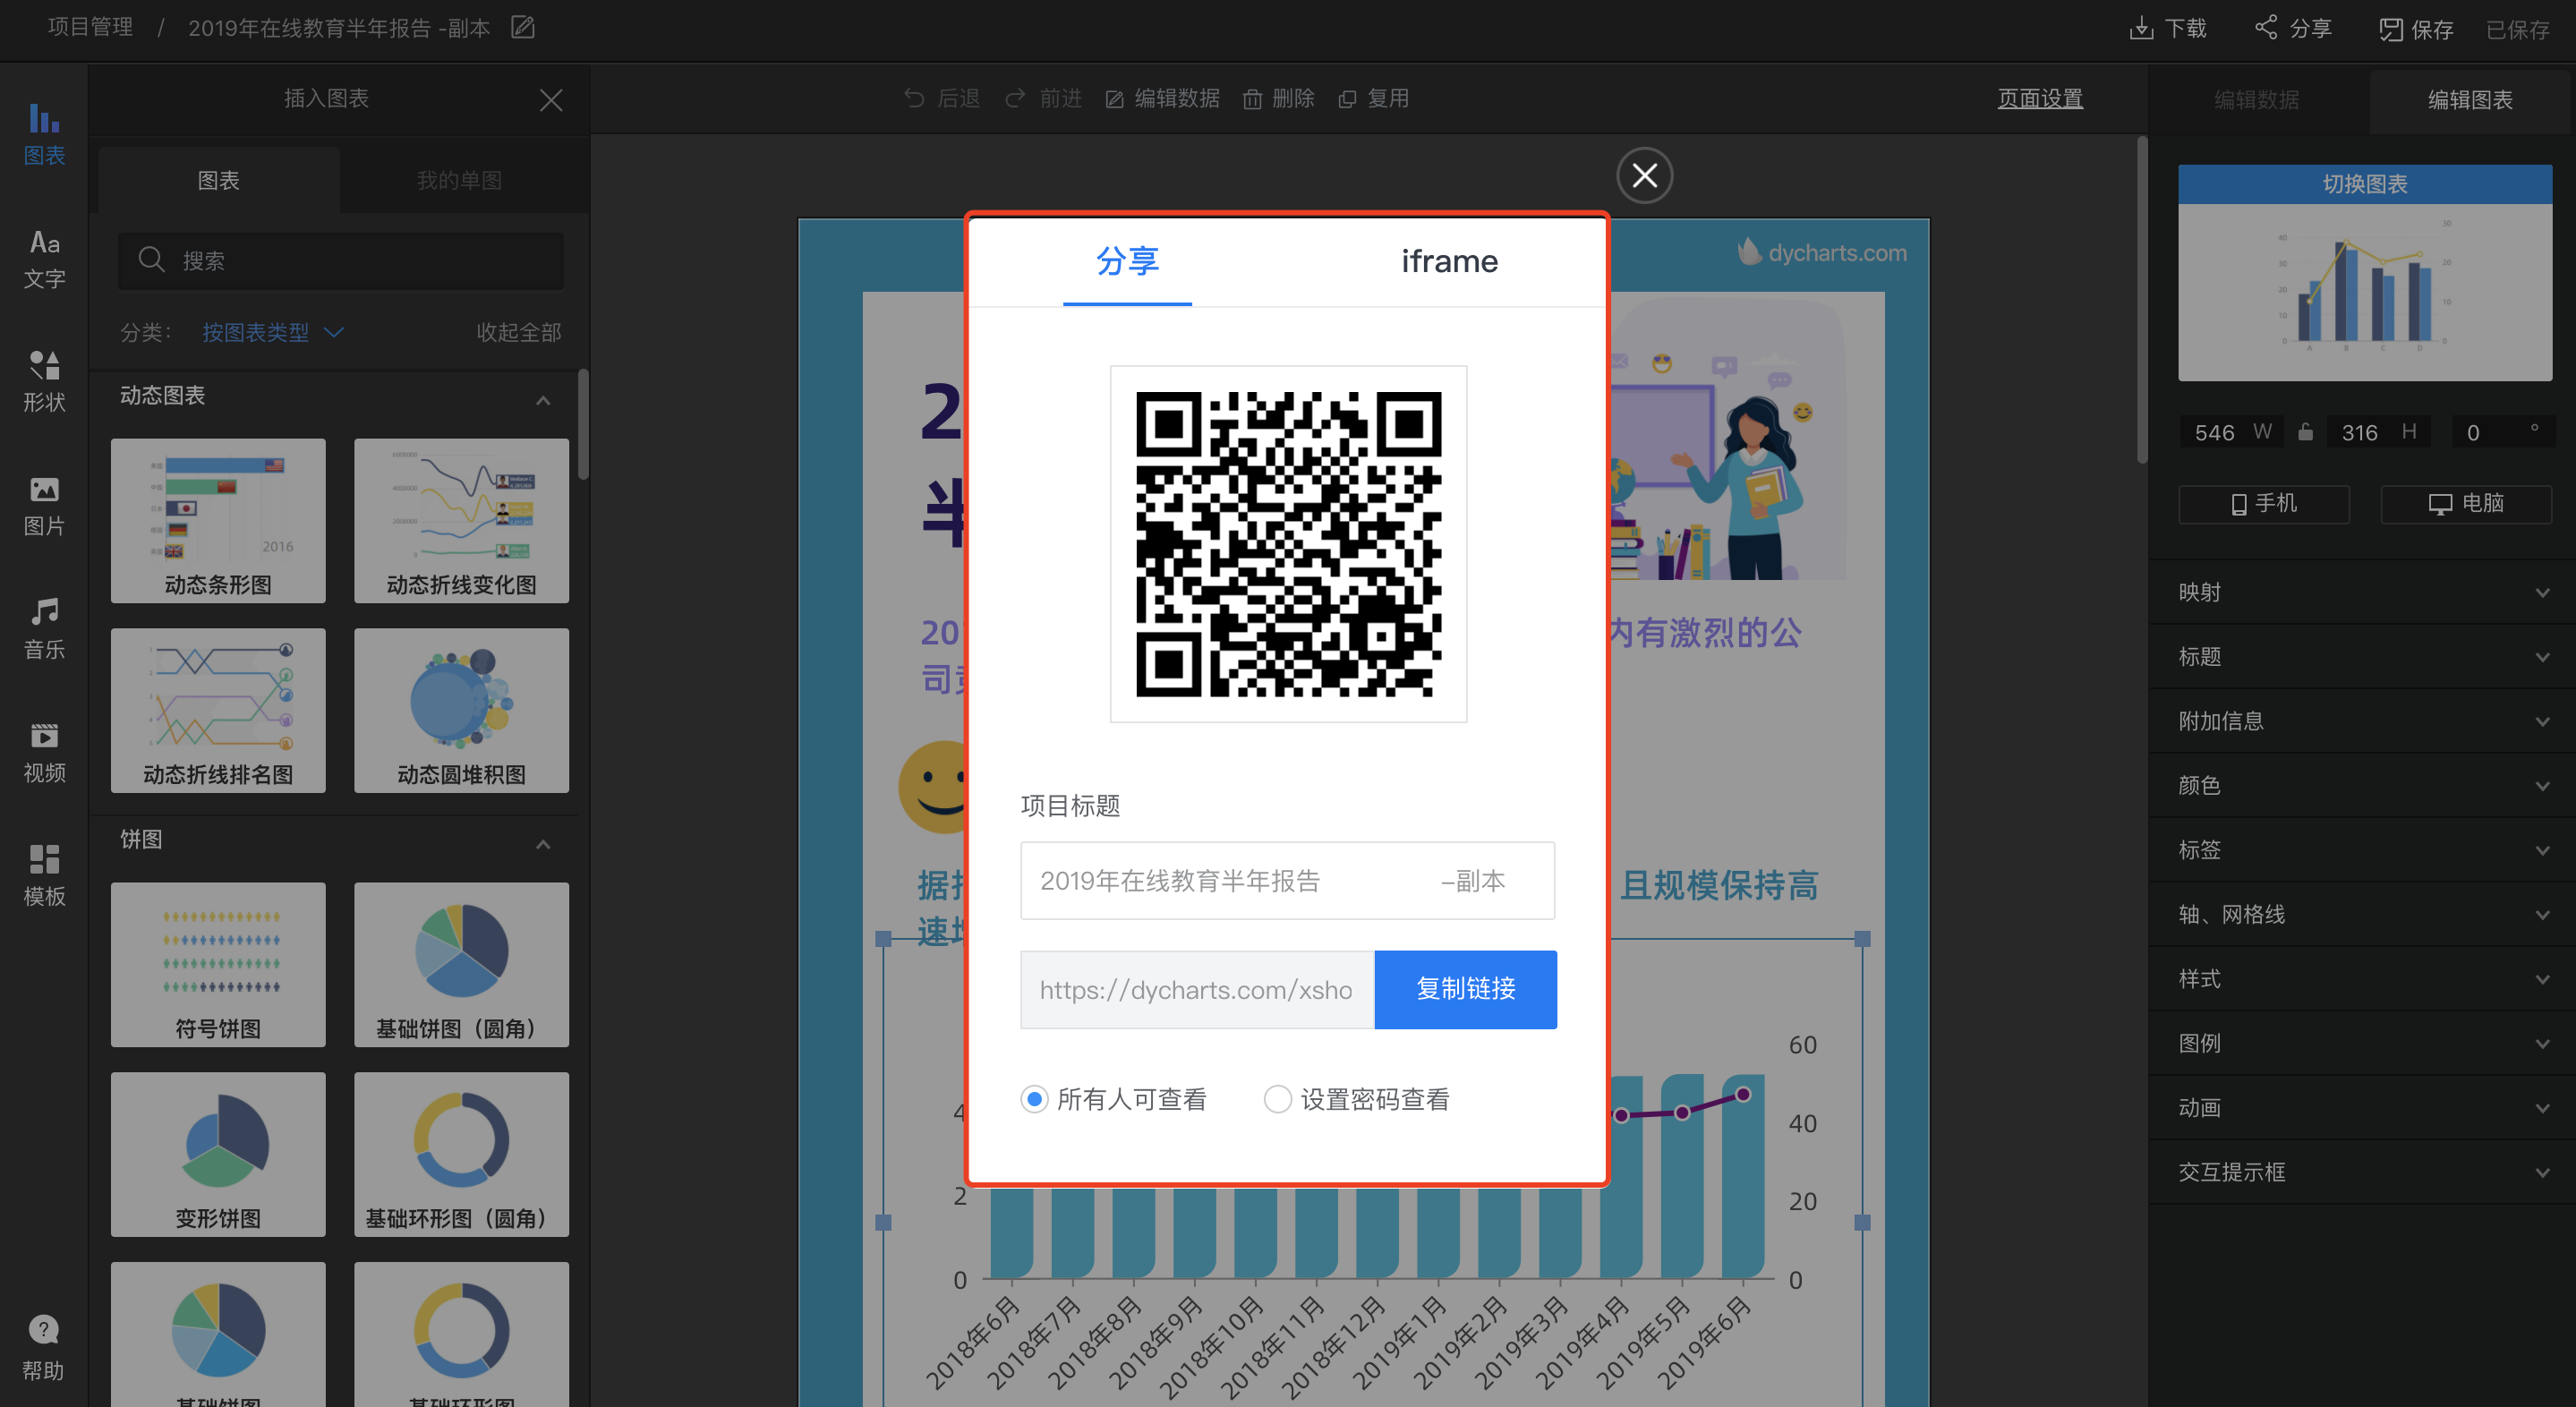This screenshot has width=2576, height=1407.
Task: Click the 分享 share button in top bar
Action: tap(2293, 28)
